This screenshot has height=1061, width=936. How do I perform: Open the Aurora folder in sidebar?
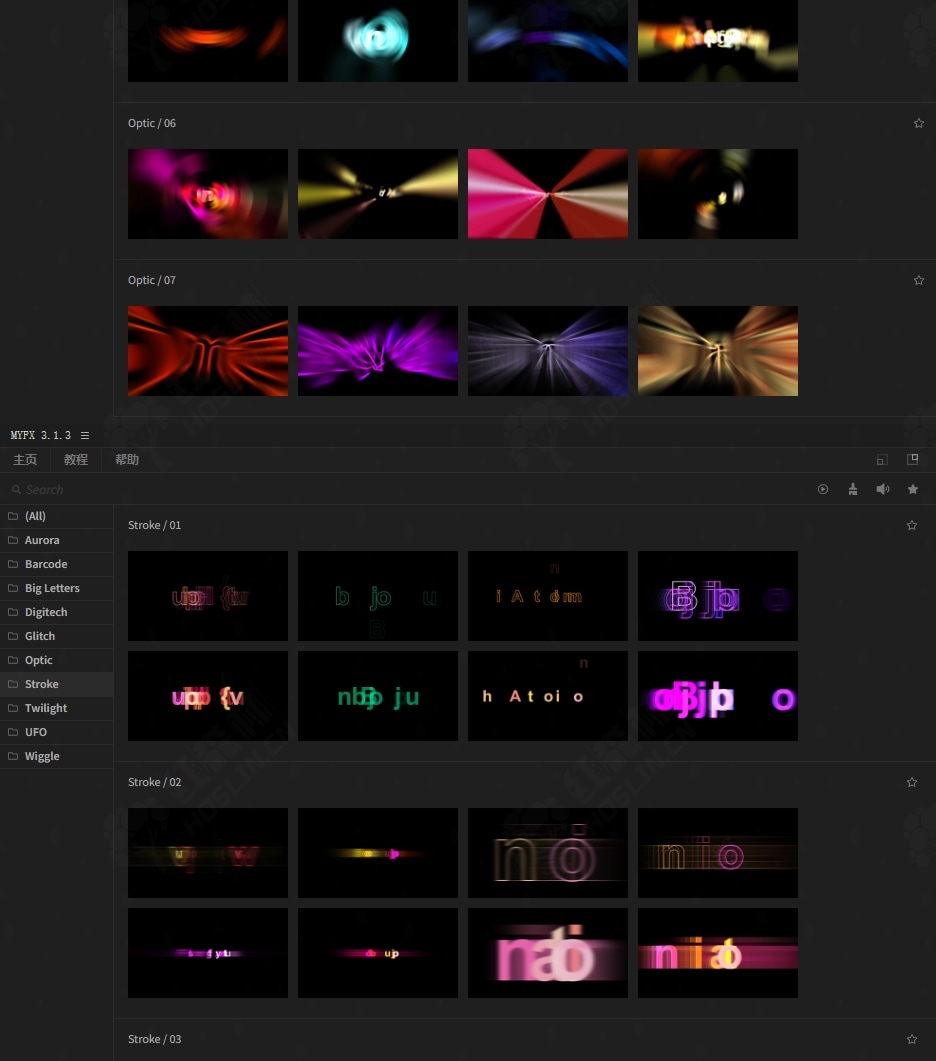click(x=42, y=540)
